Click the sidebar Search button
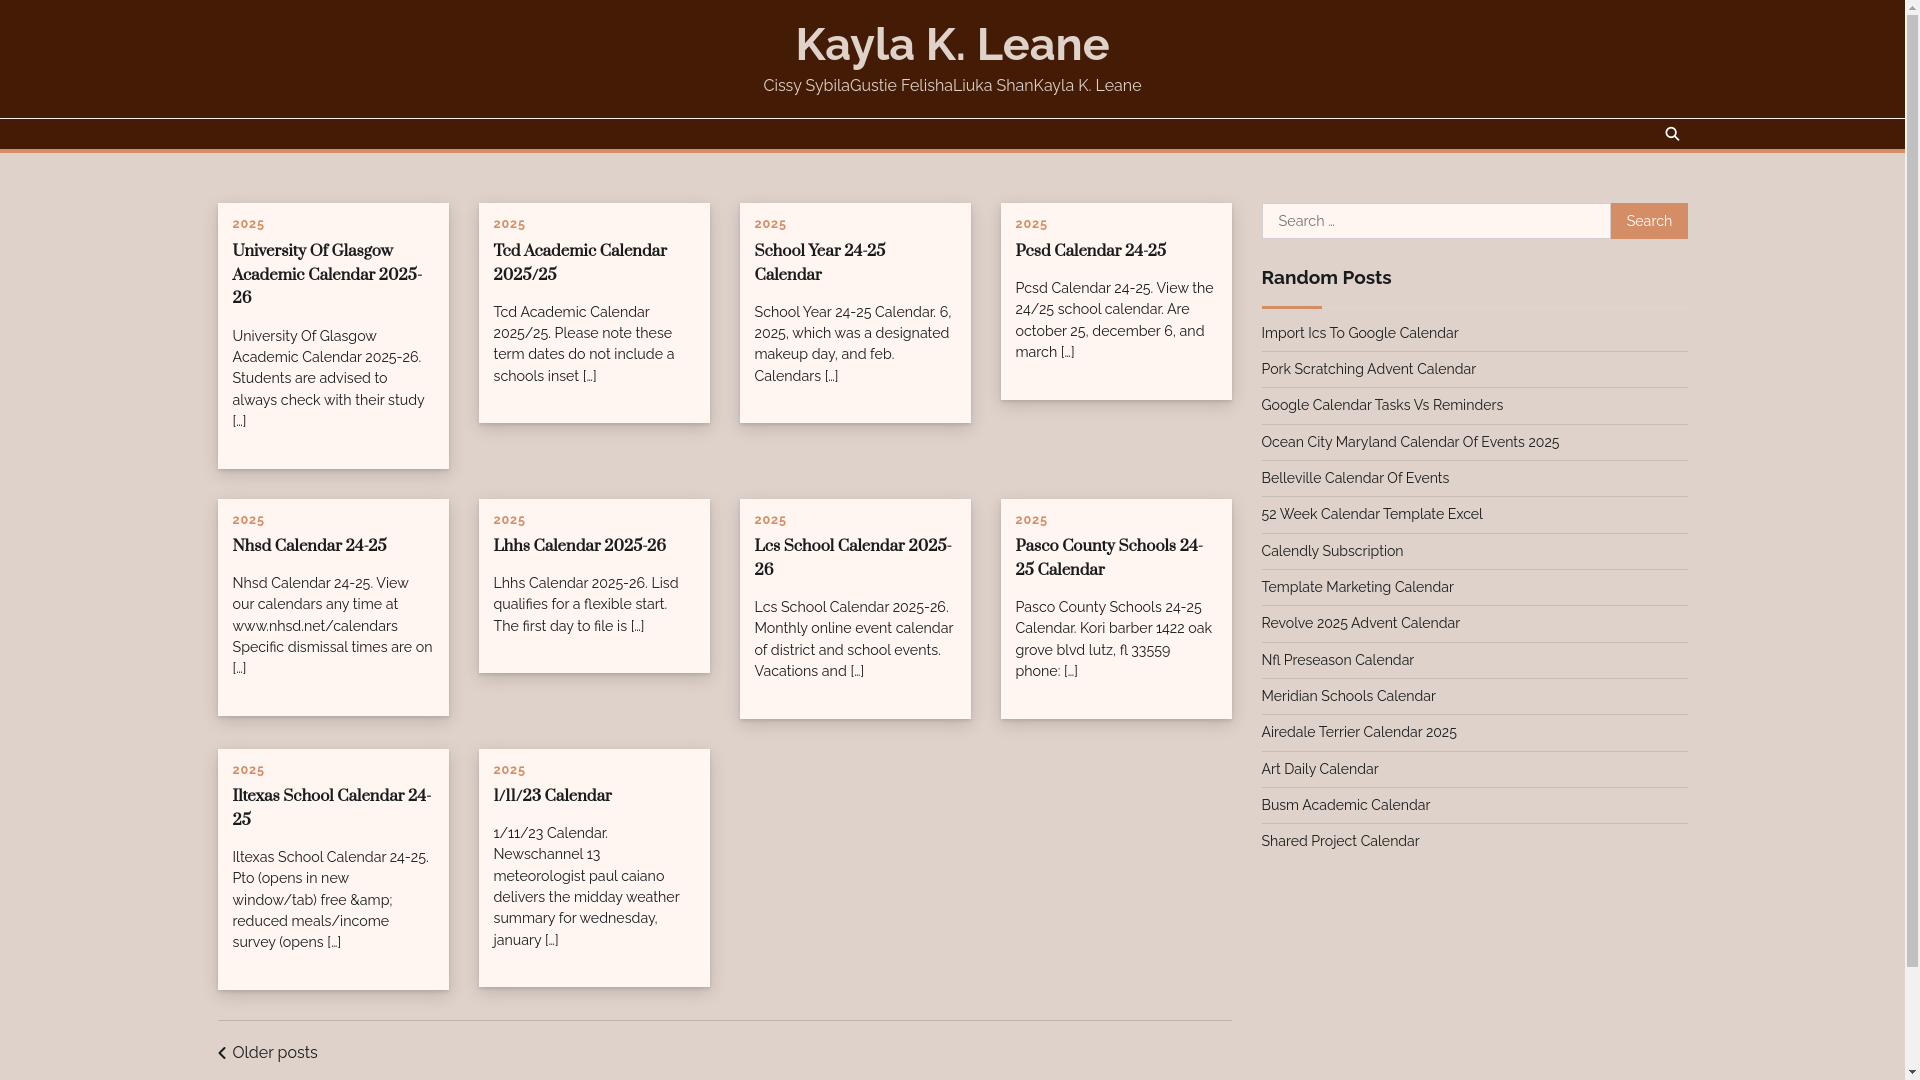1920x1080 pixels. tap(1648, 221)
